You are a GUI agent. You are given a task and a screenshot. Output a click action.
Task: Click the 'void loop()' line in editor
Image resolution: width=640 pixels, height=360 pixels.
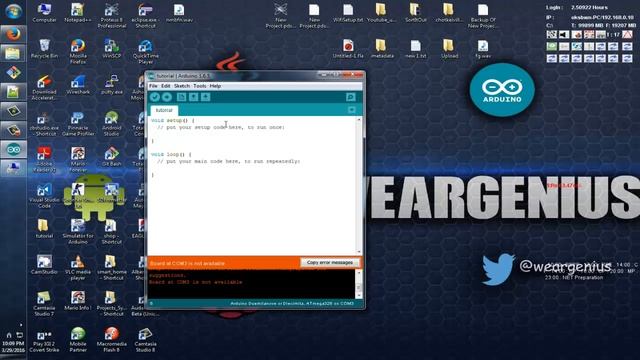(x=171, y=154)
